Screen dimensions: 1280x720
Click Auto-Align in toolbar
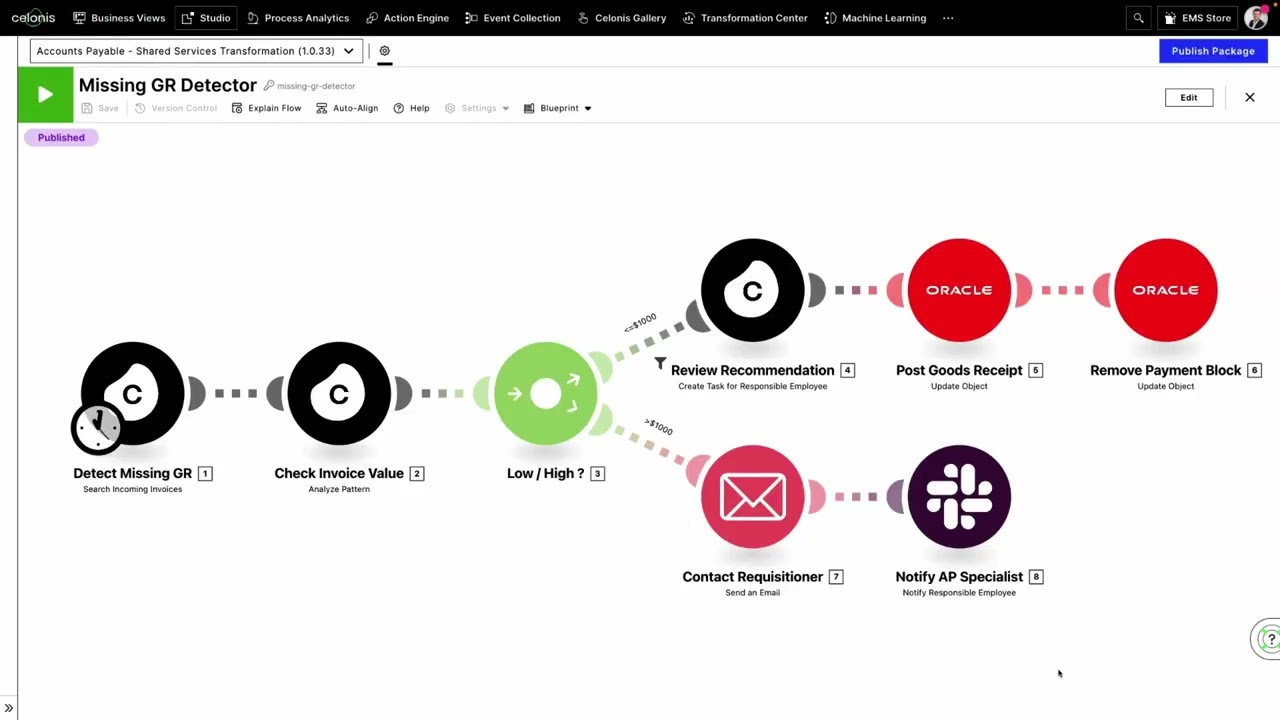click(x=347, y=108)
